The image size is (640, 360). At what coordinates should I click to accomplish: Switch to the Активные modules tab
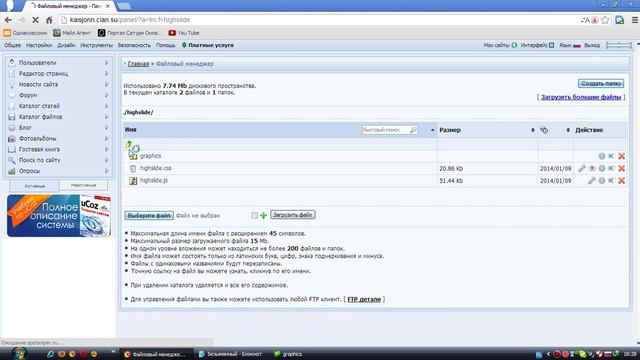[x=34, y=186]
